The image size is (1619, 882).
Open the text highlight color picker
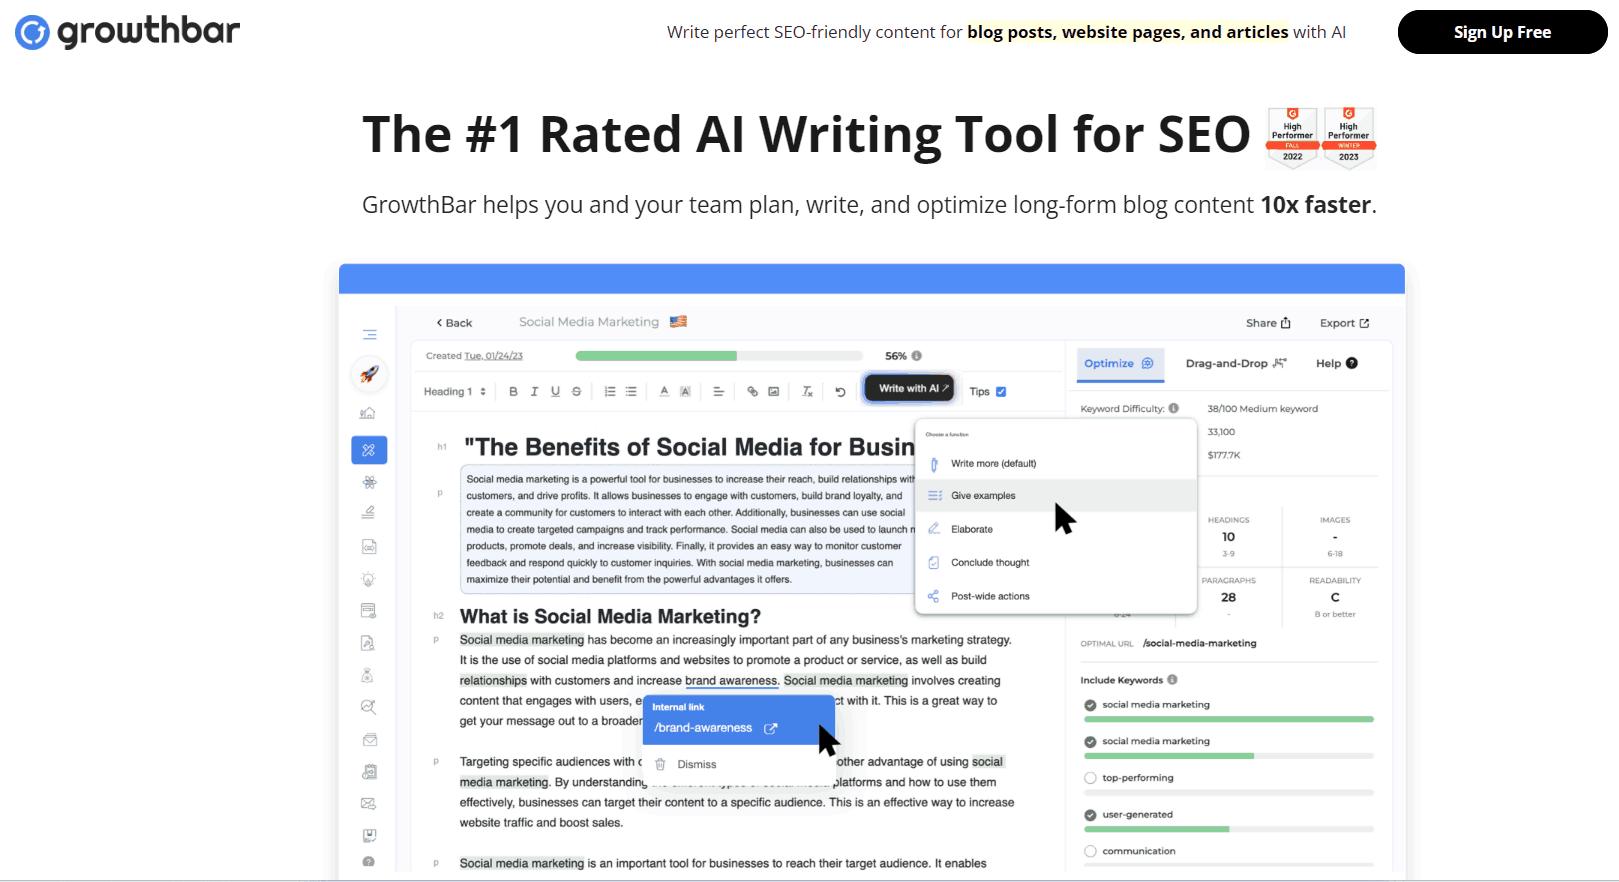[x=685, y=392]
